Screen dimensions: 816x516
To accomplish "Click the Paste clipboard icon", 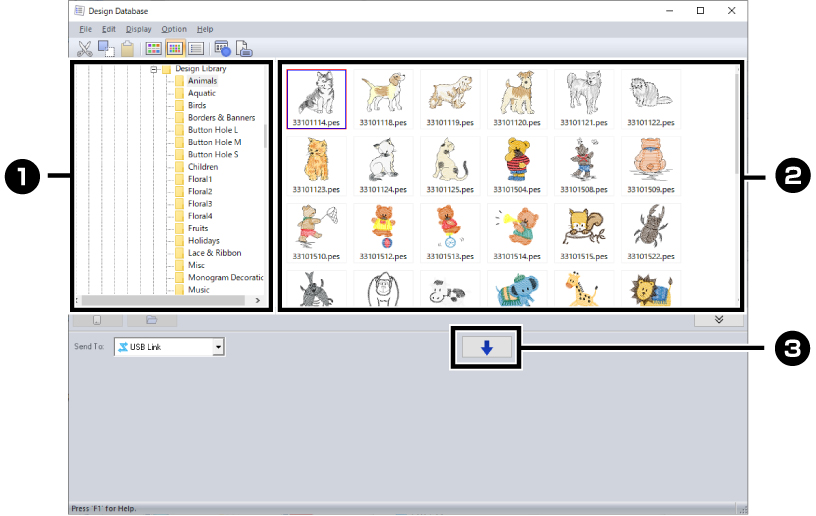I will [x=127, y=47].
